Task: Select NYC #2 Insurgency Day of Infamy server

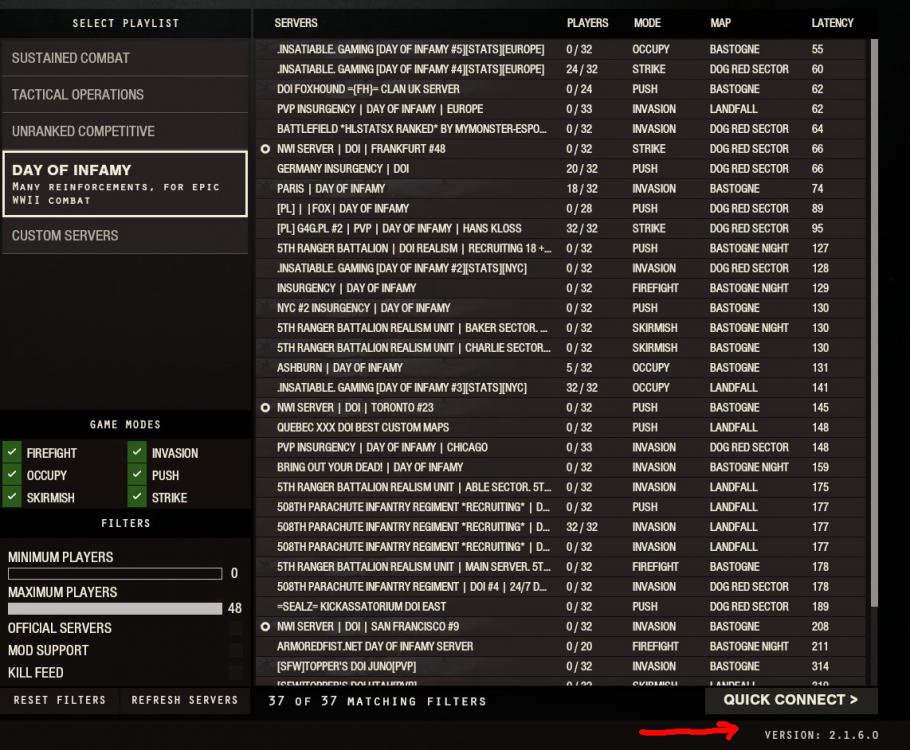Action: [560, 308]
